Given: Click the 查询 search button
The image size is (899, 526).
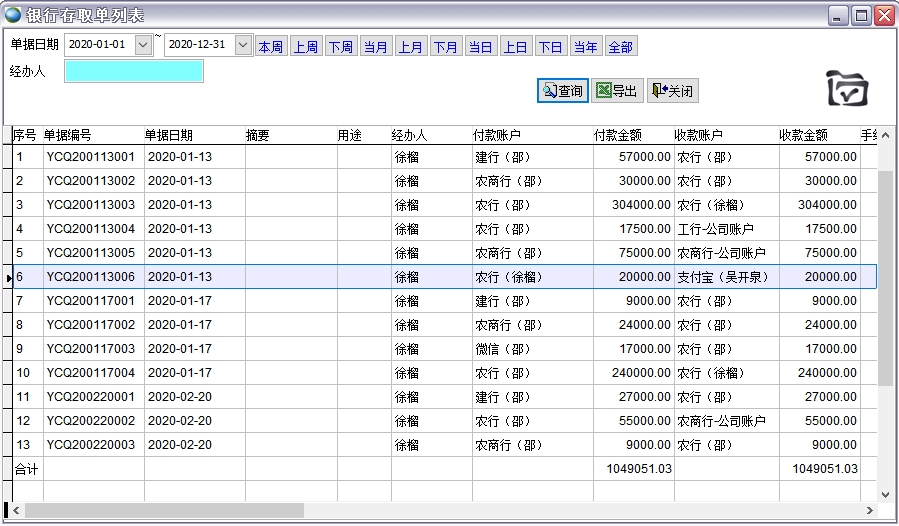Looking at the screenshot, I should [x=562, y=91].
